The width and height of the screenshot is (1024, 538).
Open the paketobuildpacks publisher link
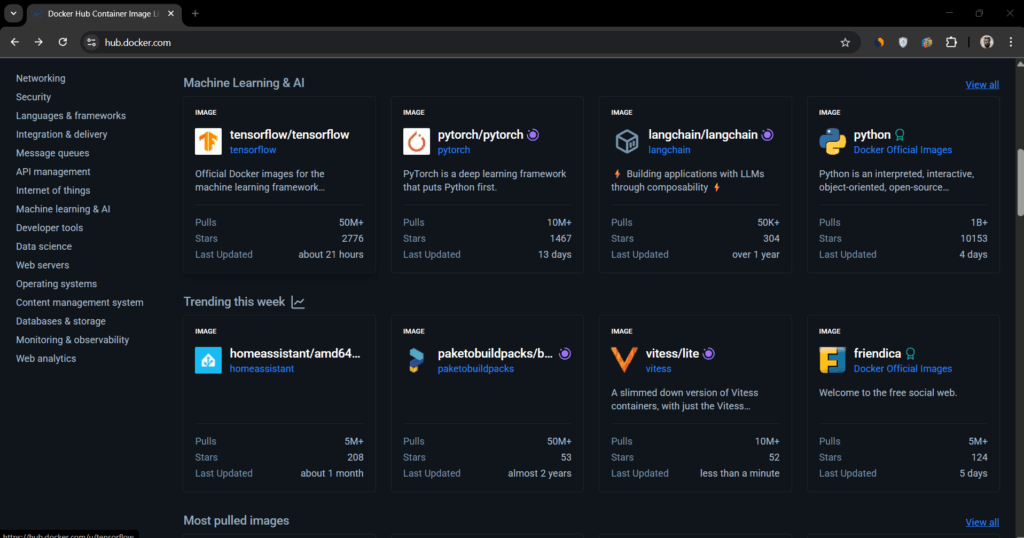point(475,369)
